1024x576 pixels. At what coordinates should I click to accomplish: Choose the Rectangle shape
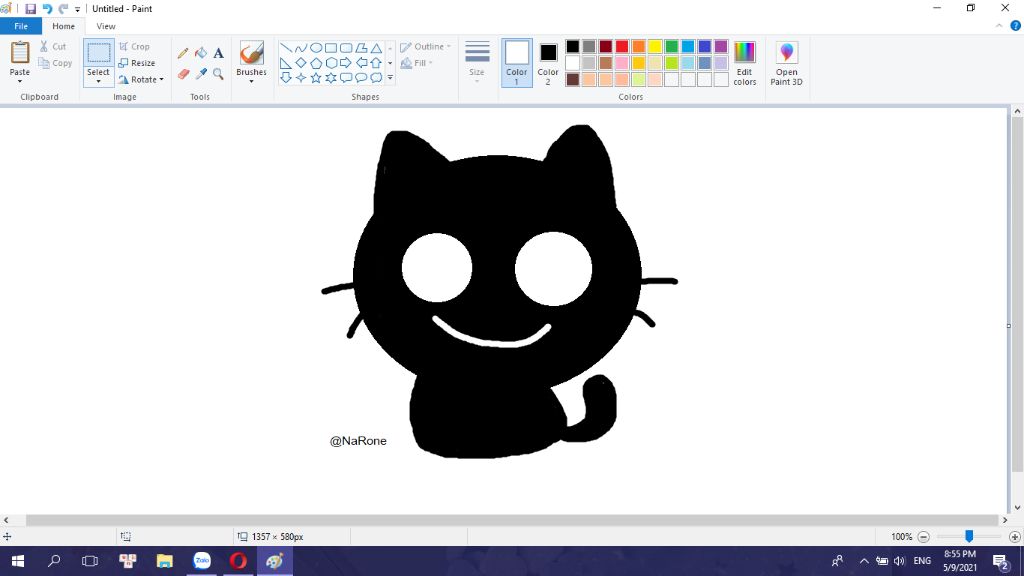click(331, 48)
